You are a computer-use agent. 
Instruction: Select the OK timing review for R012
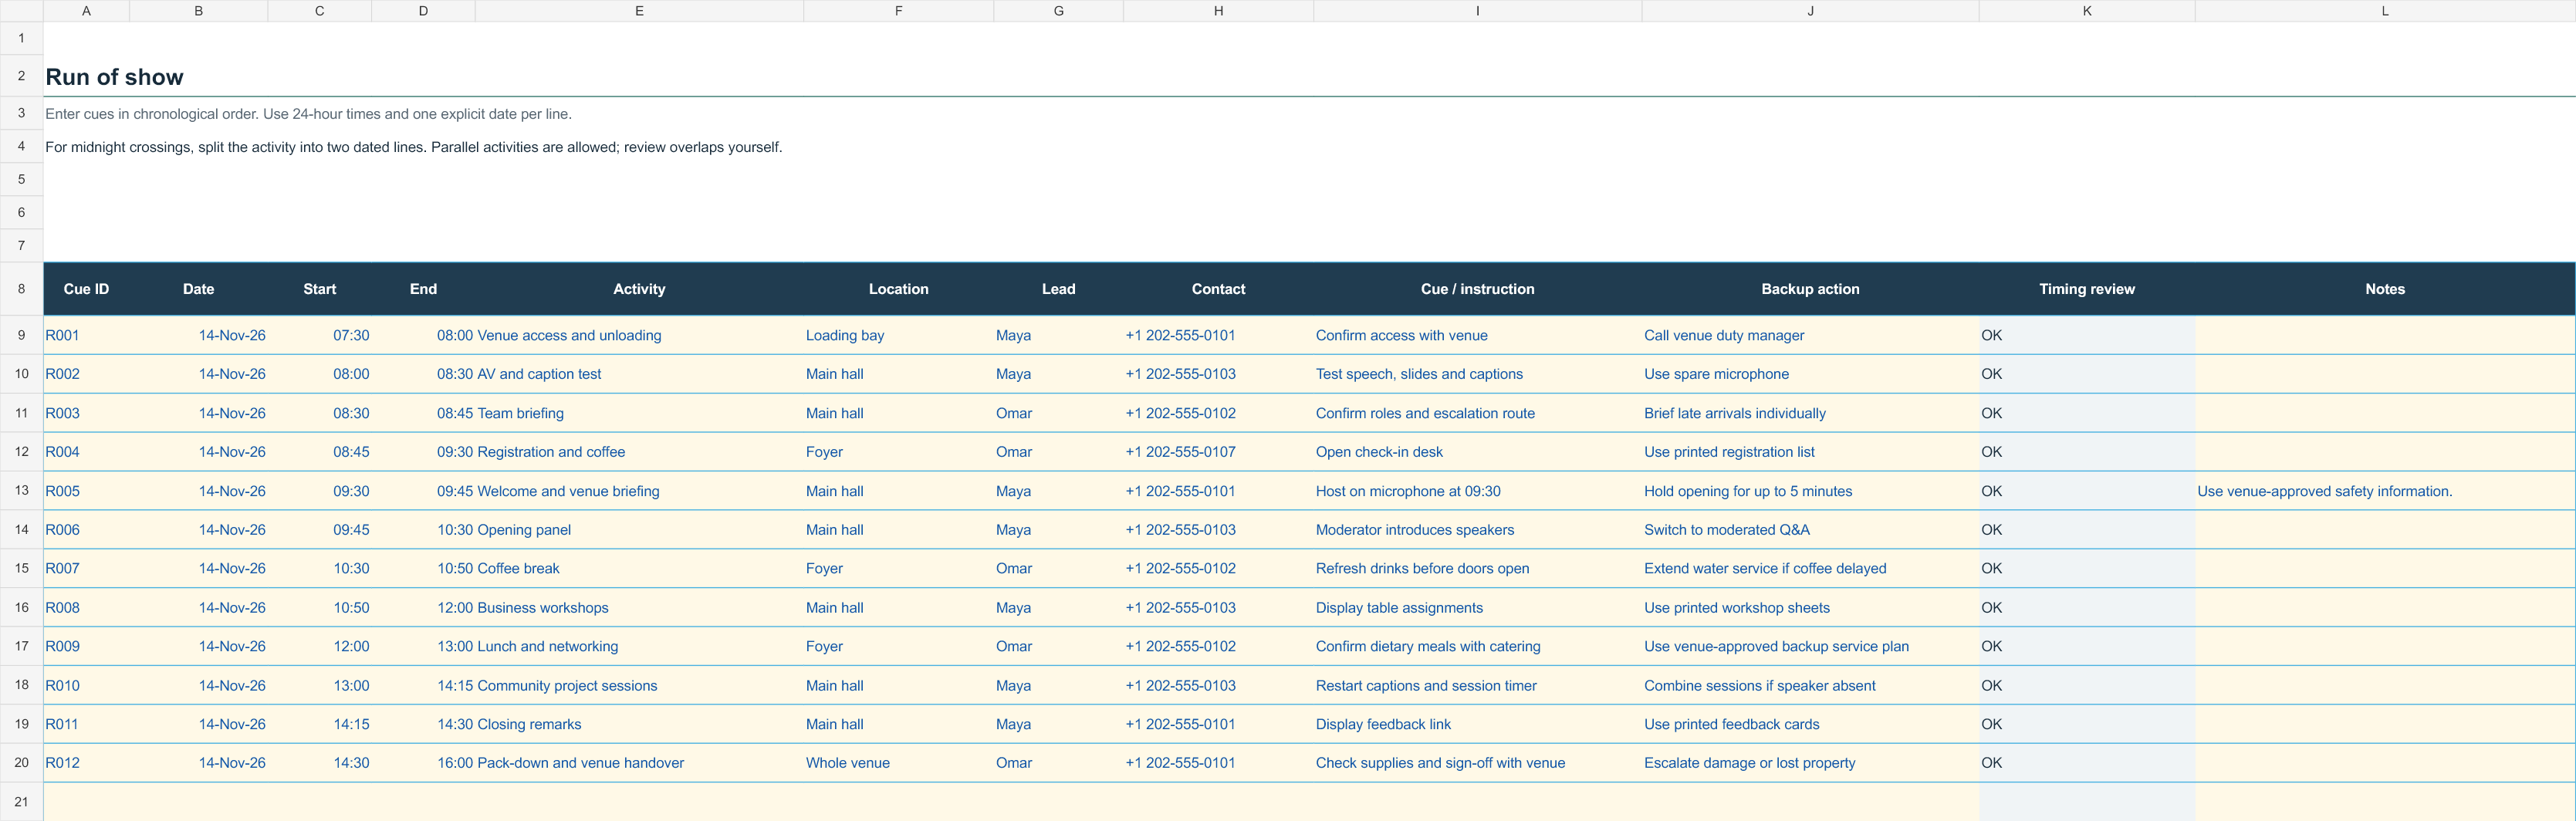click(x=2087, y=763)
